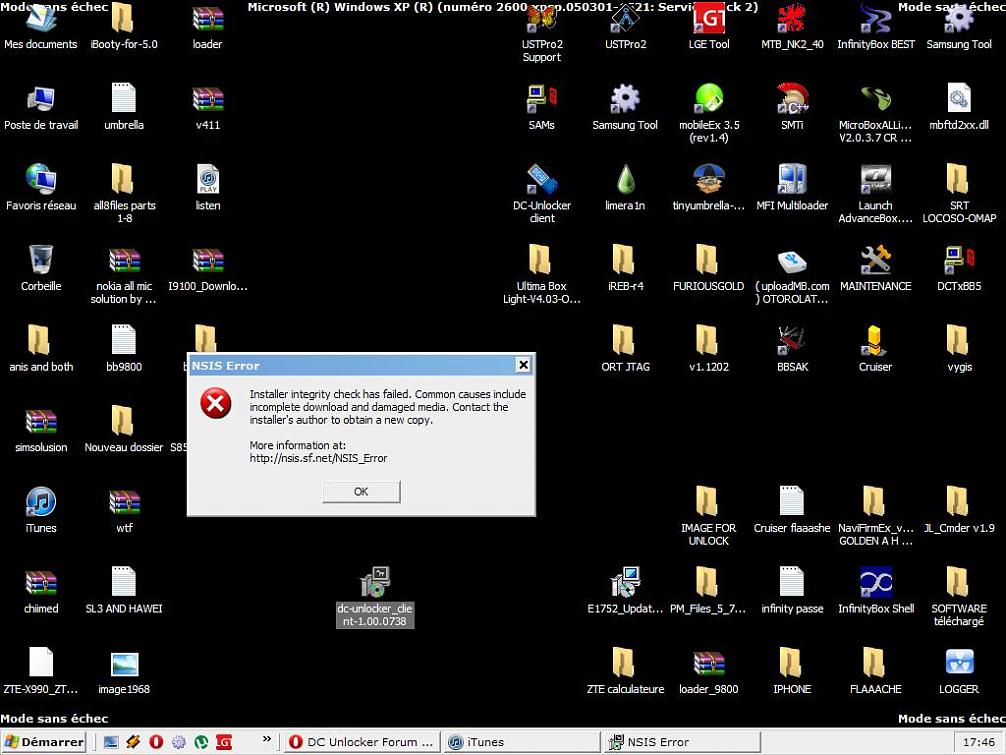Close the NSIS Error dialog
The width and height of the screenshot is (1006, 755).
click(522, 365)
